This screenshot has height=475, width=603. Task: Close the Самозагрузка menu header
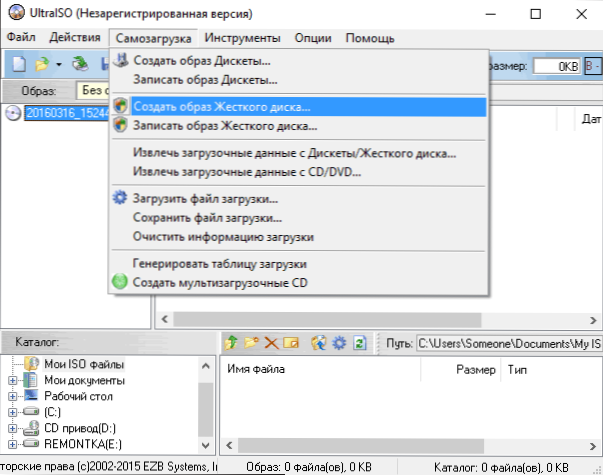point(153,38)
